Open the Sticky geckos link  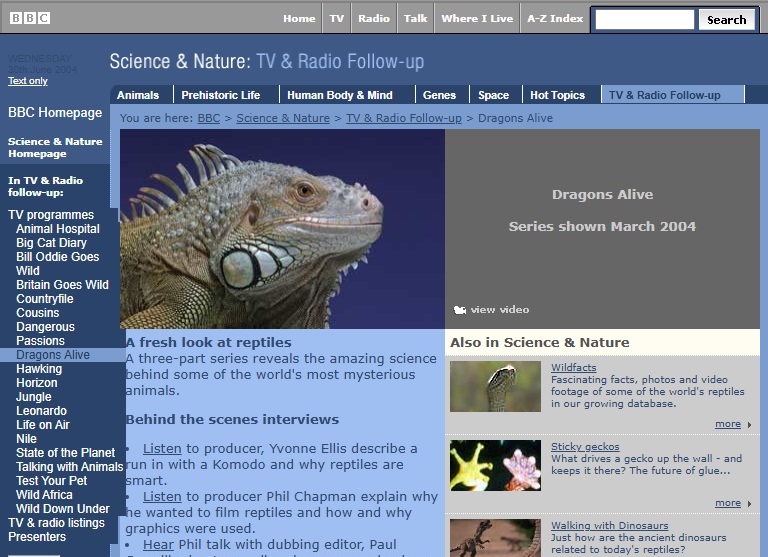[x=585, y=447]
